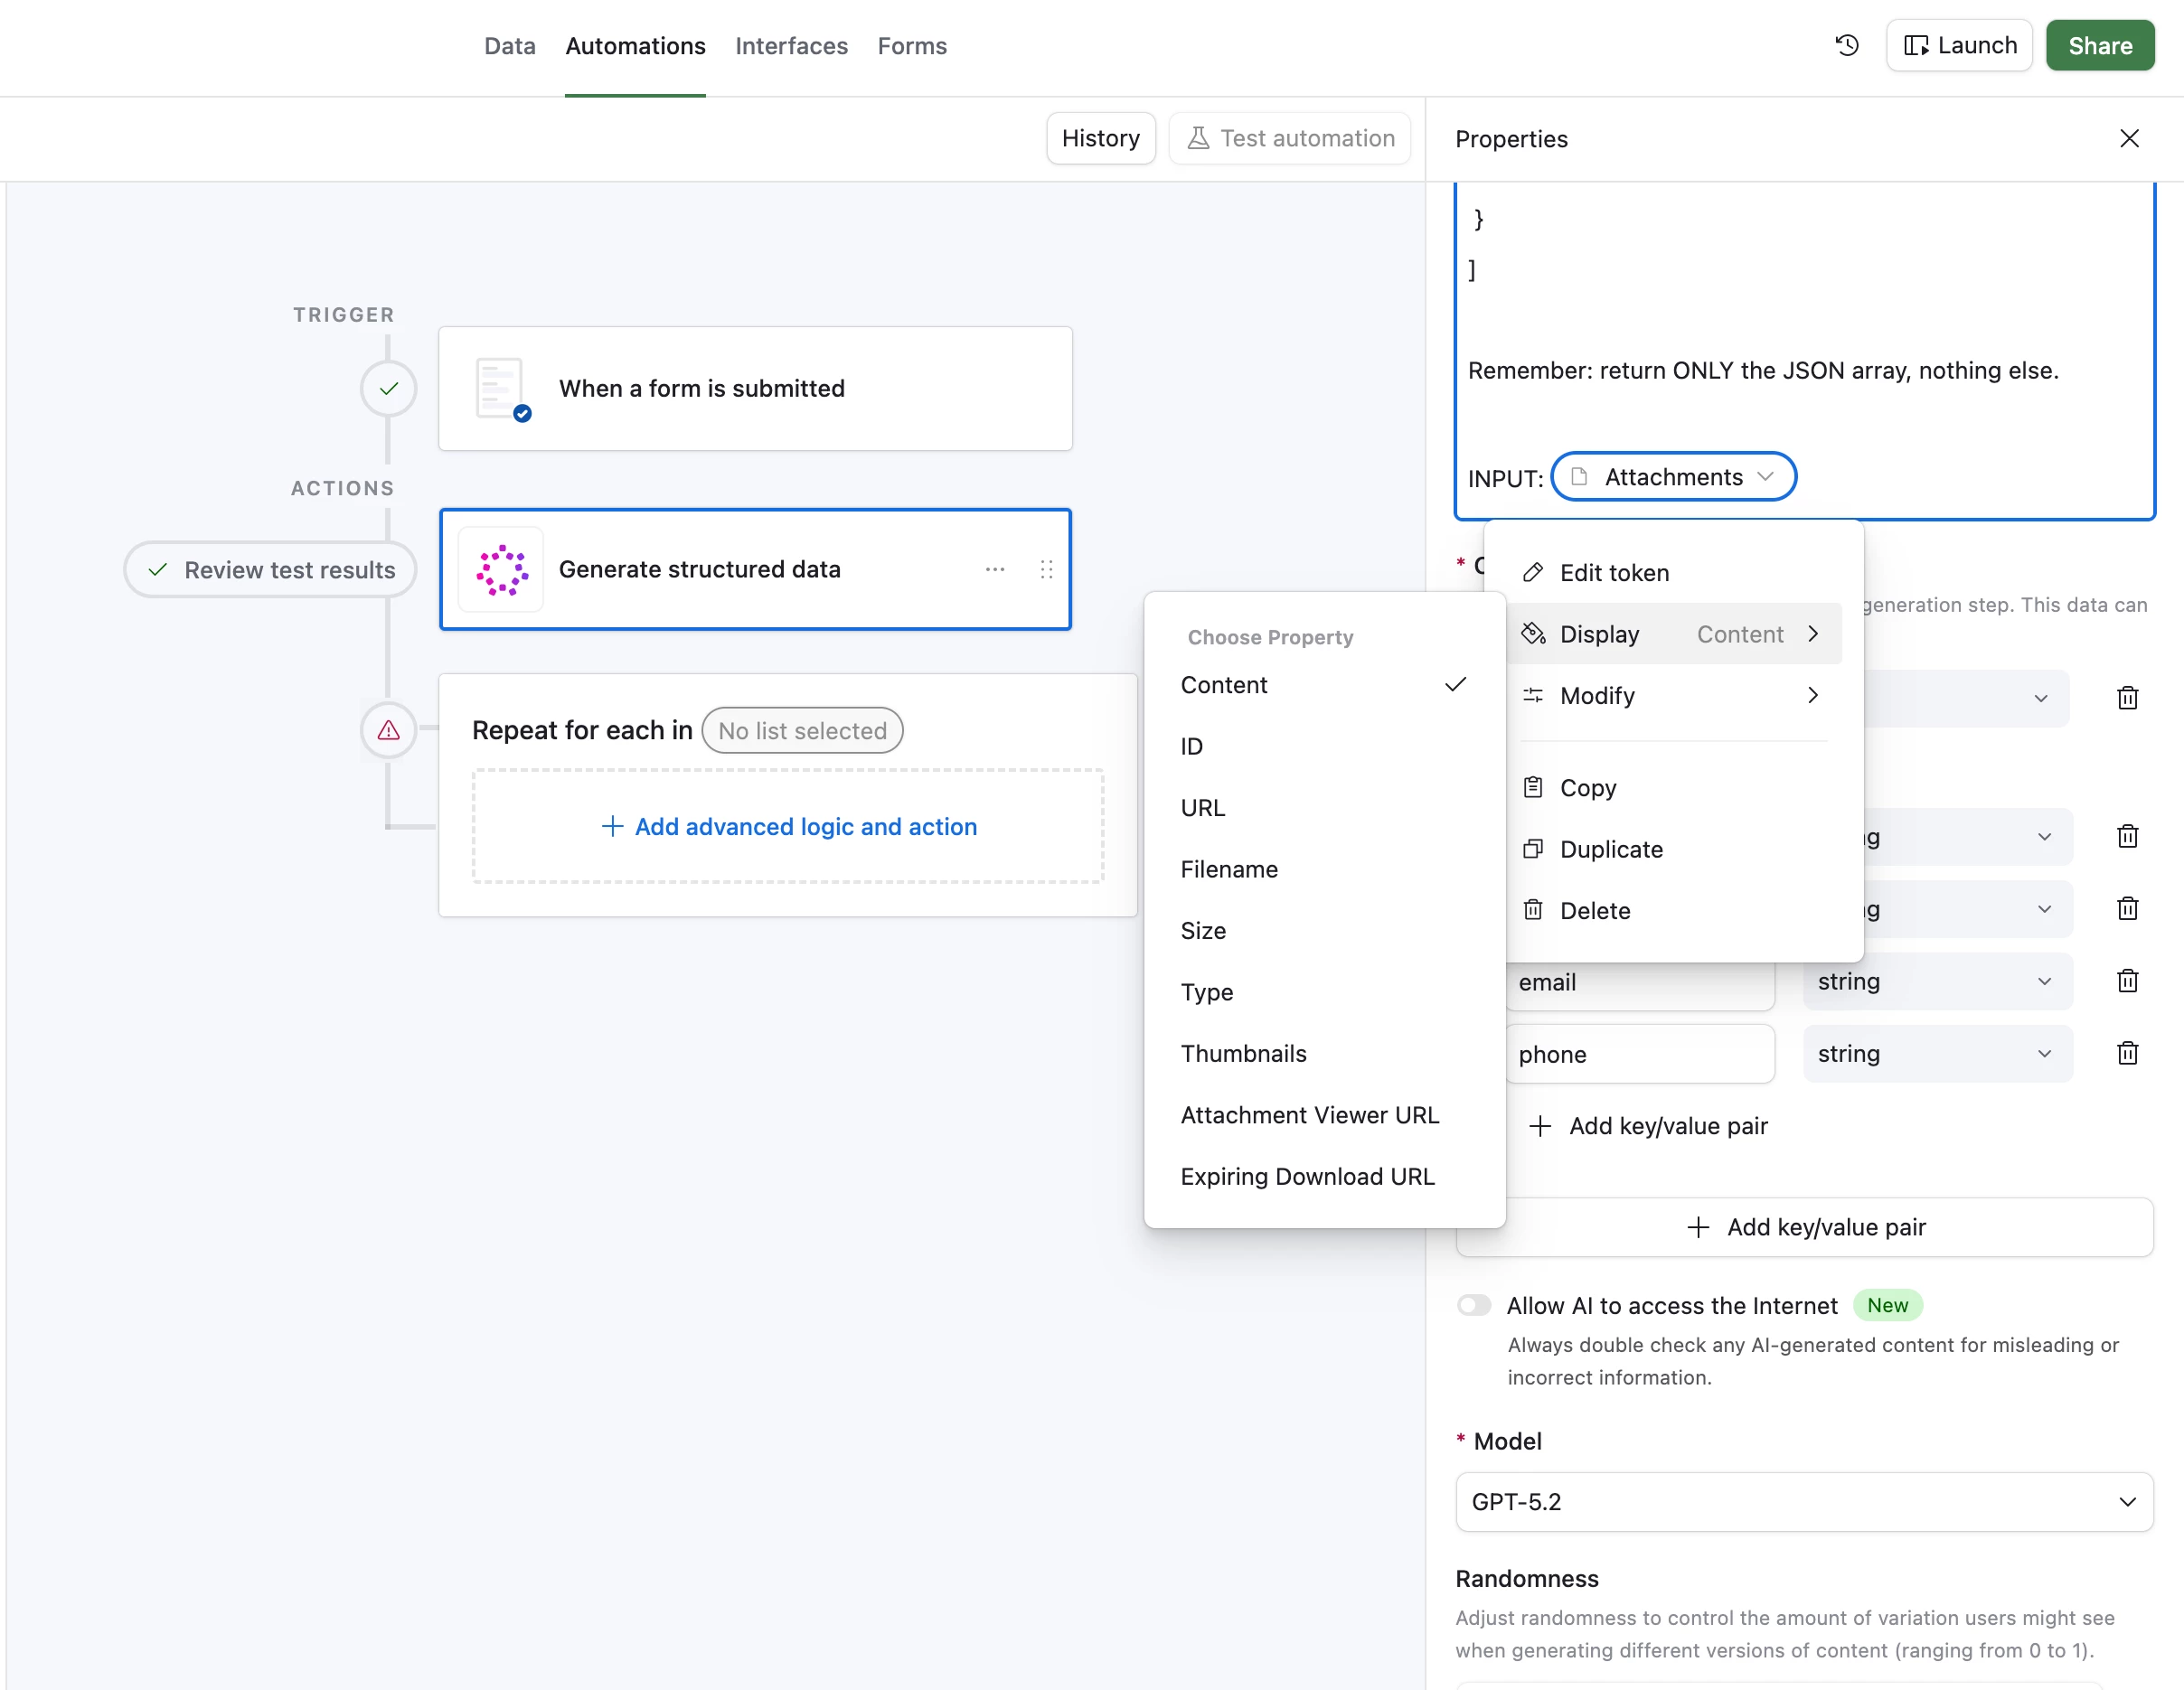2184x1690 pixels.
Task: Click the Generate structured data AI icon
Action: (501, 569)
